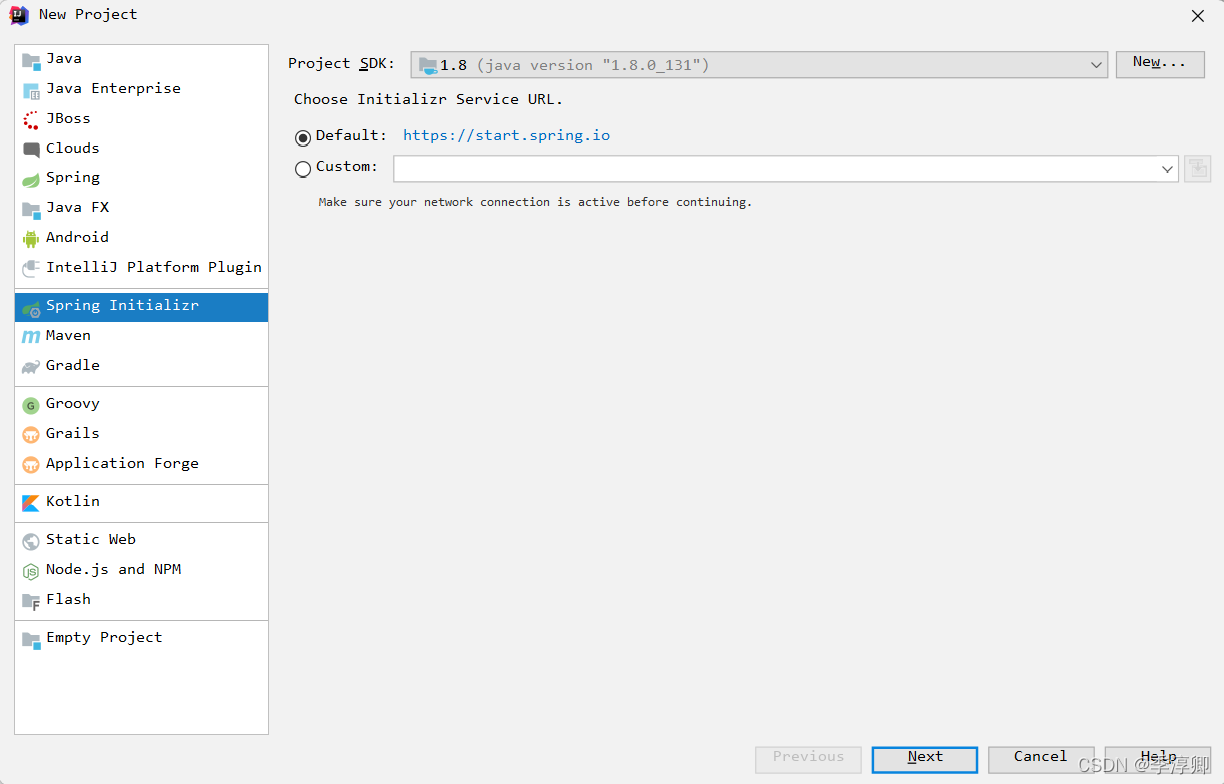Click the IntelliJ Platform Plugin icon
This screenshot has height=784, width=1224.
[31, 268]
